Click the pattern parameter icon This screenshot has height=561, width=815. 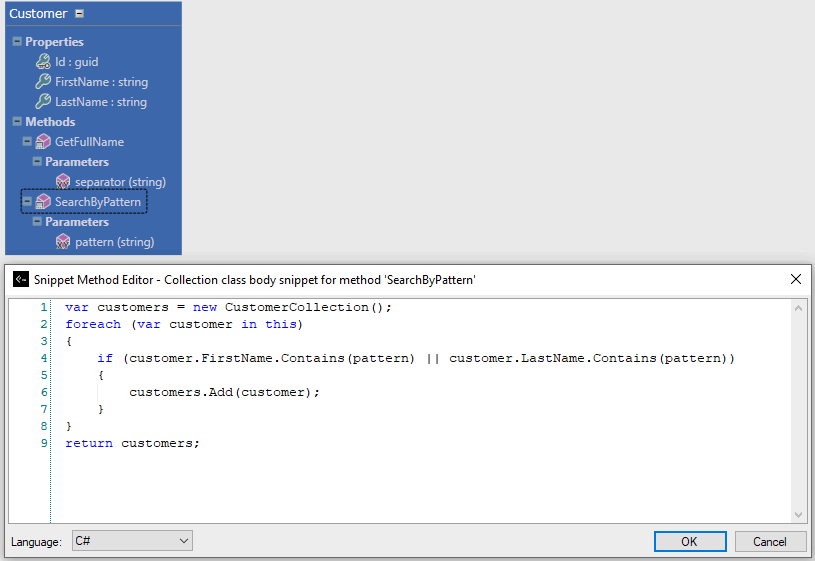(63, 242)
